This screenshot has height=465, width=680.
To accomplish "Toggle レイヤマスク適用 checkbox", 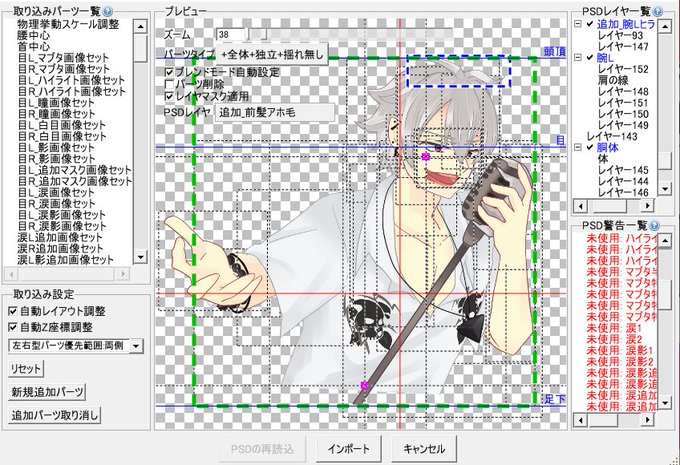I will 169,96.
